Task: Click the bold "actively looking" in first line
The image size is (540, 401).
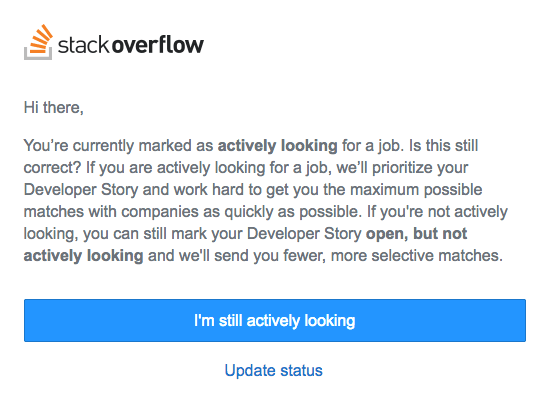Action: 278,146
